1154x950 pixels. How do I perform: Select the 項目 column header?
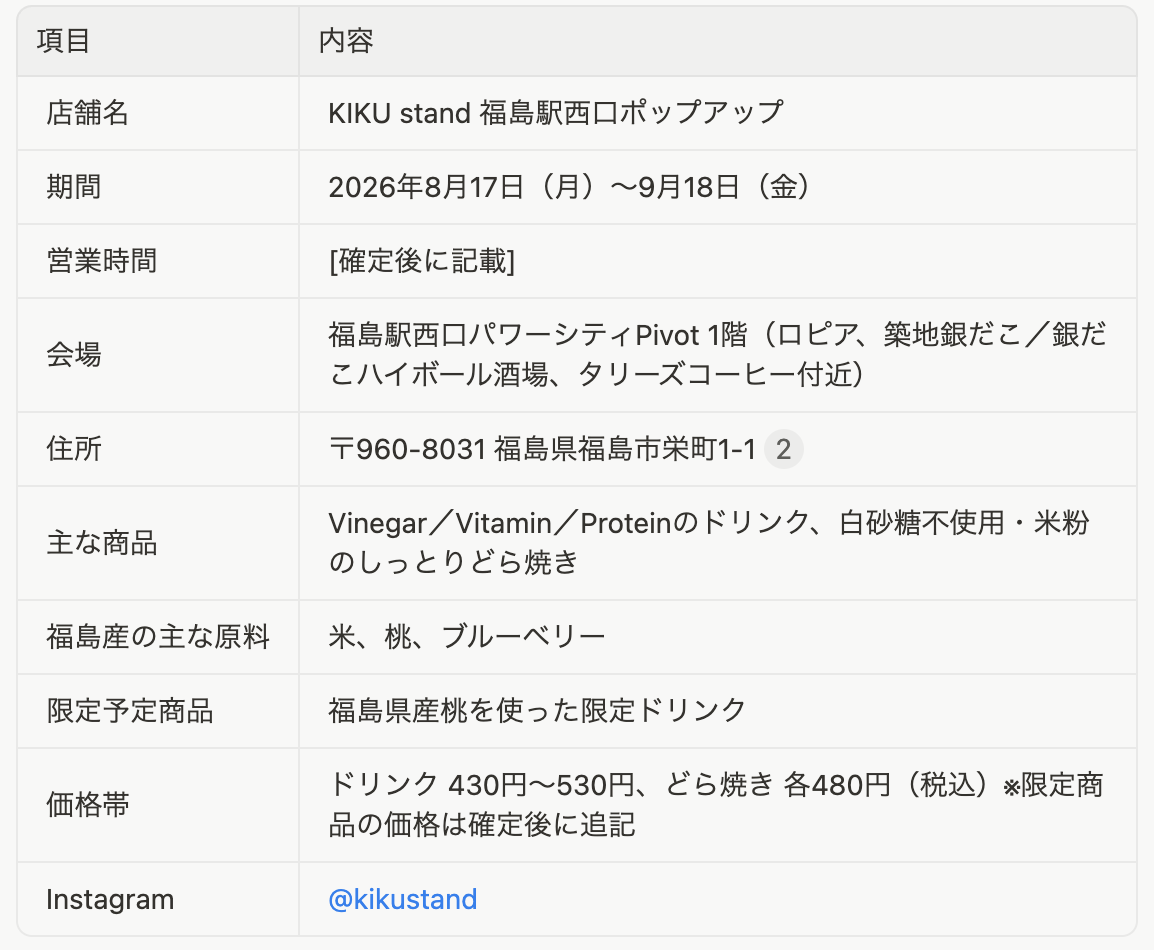pos(63,40)
